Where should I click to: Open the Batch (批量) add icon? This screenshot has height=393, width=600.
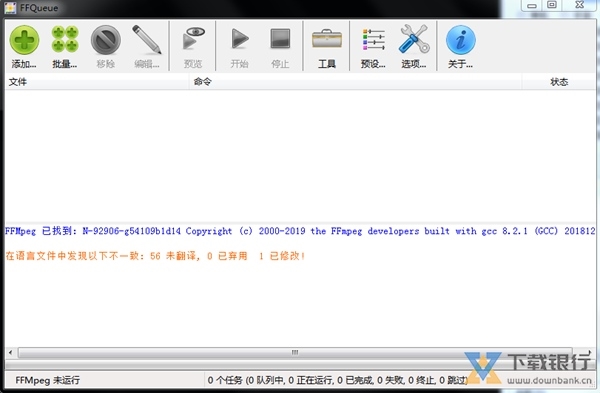pyautogui.click(x=65, y=40)
